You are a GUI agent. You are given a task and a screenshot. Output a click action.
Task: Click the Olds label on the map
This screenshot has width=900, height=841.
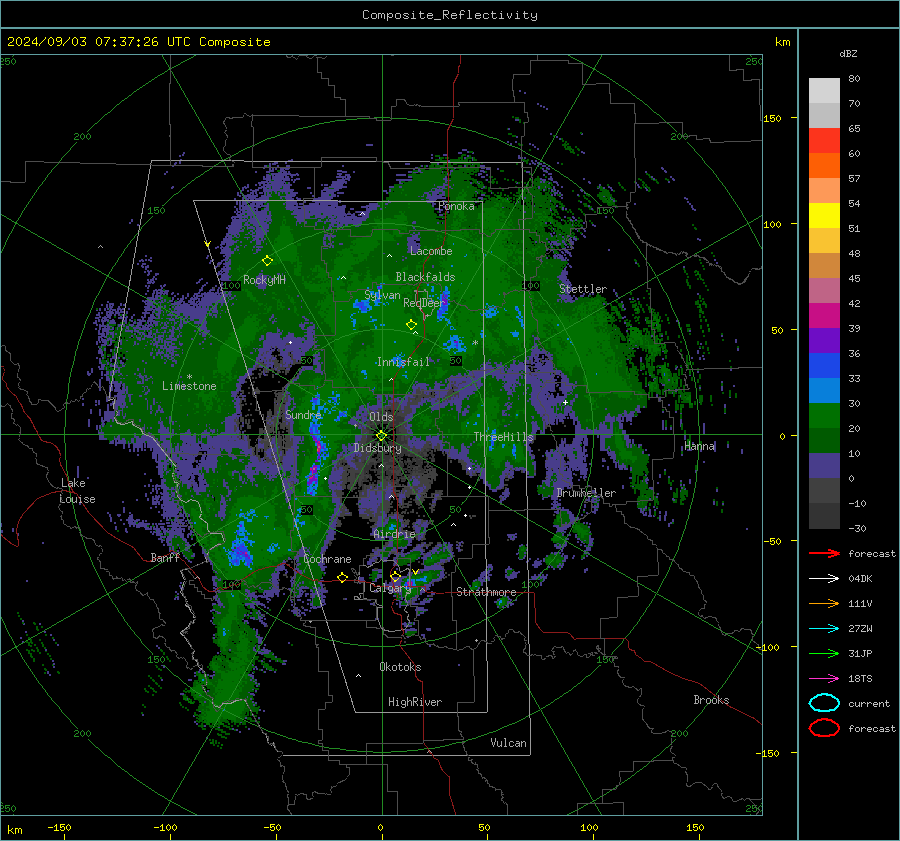pyautogui.click(x=381, y=417)
